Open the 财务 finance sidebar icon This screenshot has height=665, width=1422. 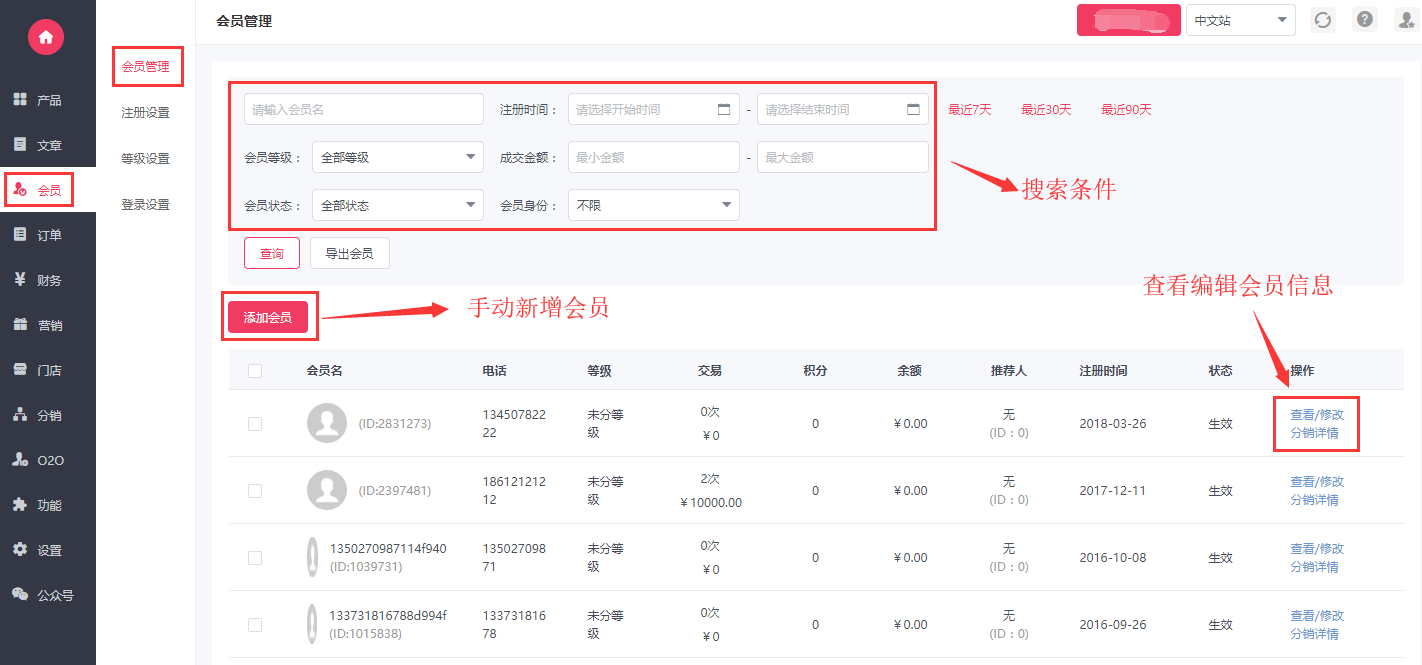(20, 280)
